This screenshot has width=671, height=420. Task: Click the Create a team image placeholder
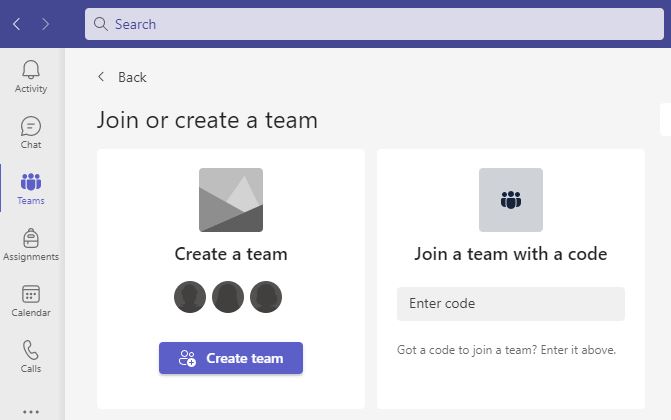pyautogui.click(x=231, y=200)
